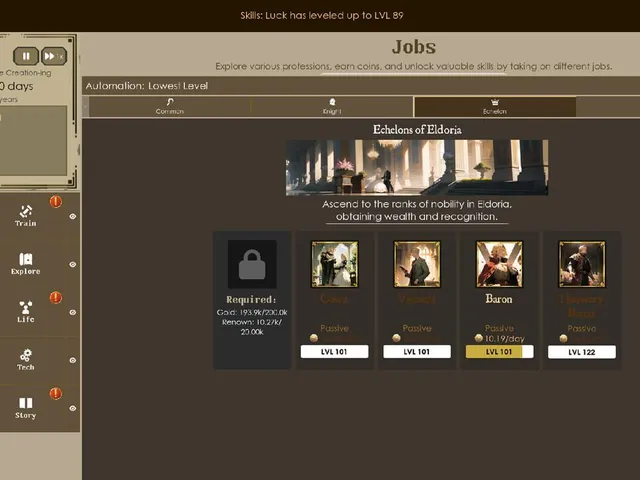
Task: Click the Eldoria palace banner image
Action: (x=417, y=167)
